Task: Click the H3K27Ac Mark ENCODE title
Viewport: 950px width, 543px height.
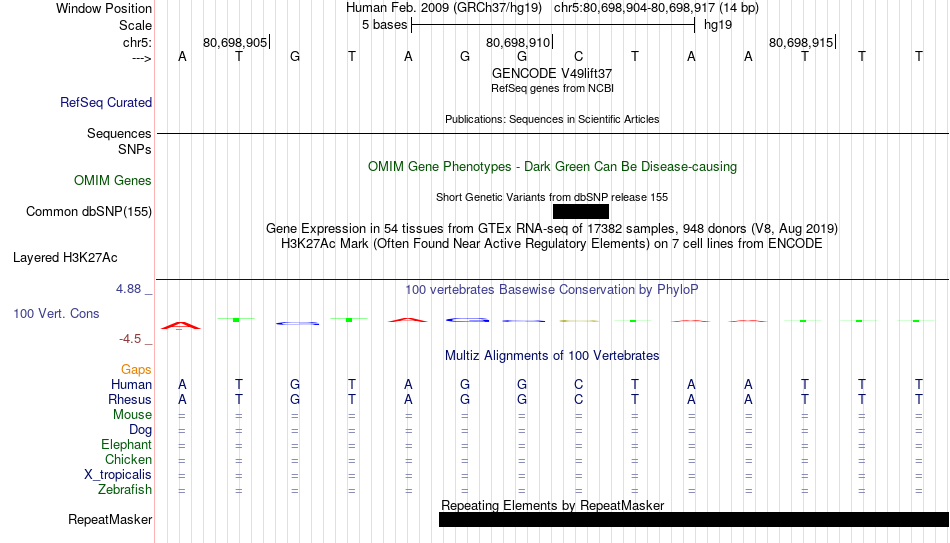Action: [552, 244]
